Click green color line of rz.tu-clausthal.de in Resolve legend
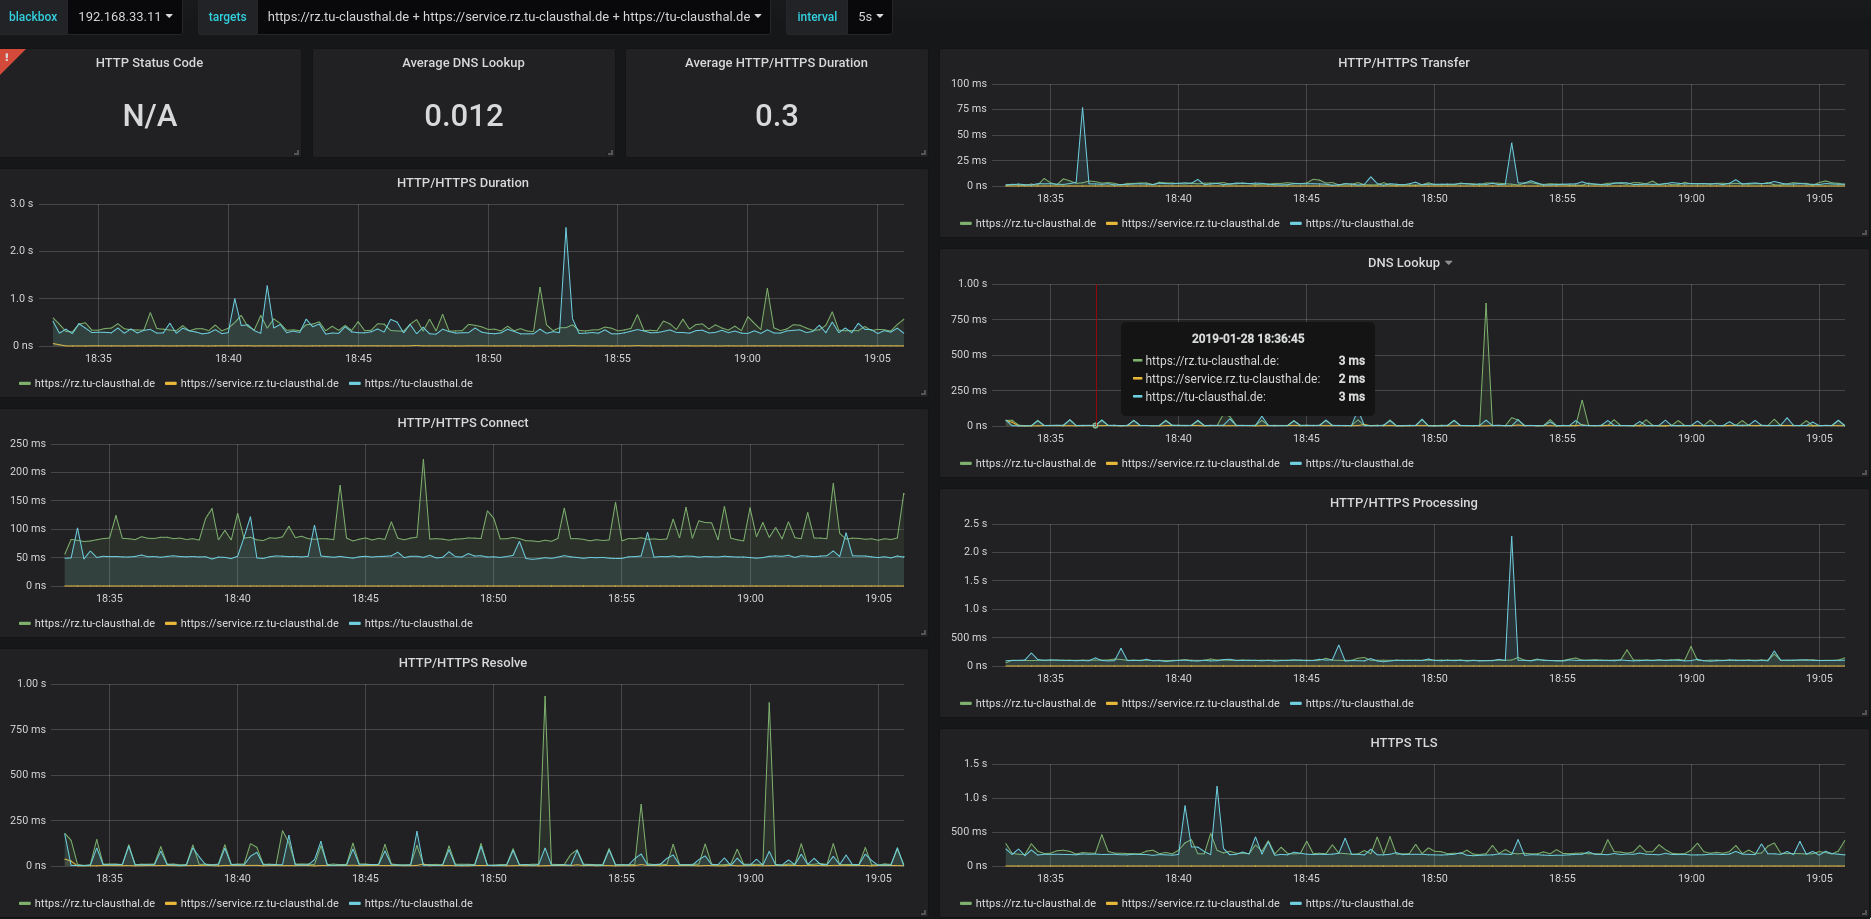Screen dimensions: 1871x919 [x=25, y=904]
